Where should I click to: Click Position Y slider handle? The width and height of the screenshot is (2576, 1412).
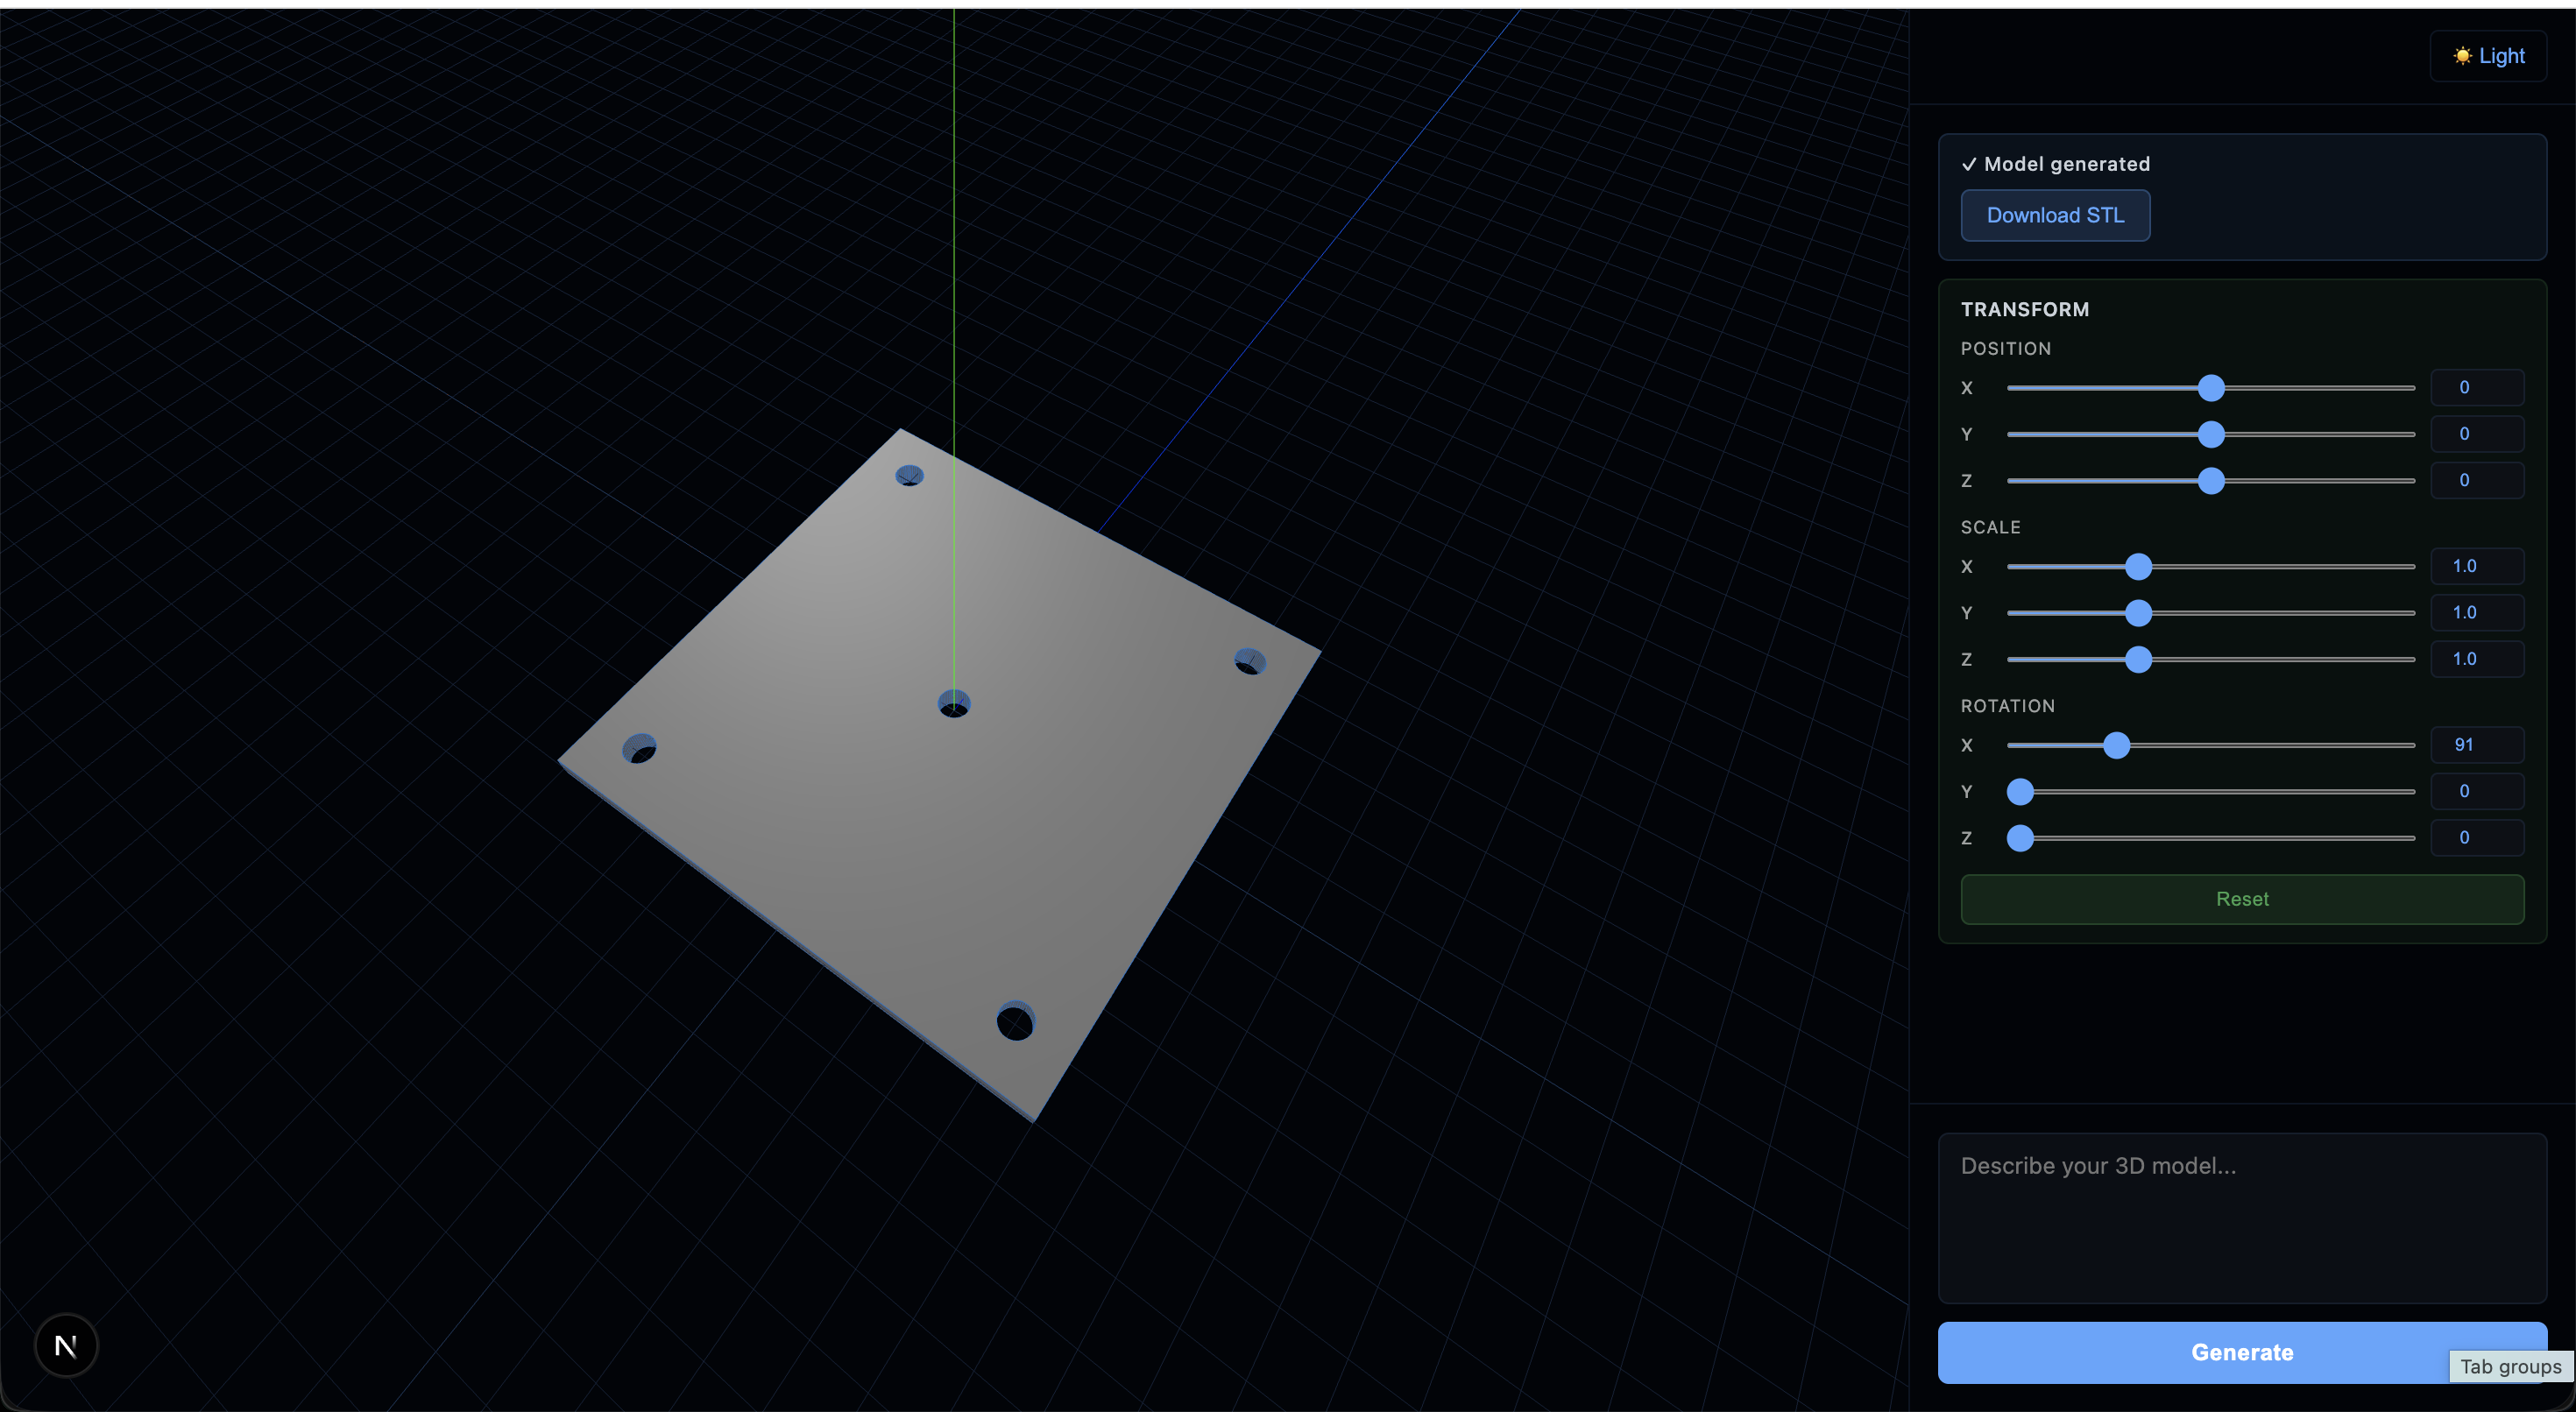point(2210,434)
